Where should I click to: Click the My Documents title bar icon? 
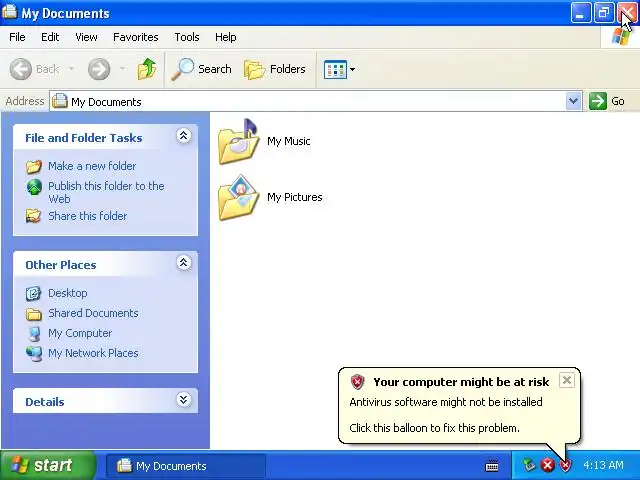click(x=9, y=12)
